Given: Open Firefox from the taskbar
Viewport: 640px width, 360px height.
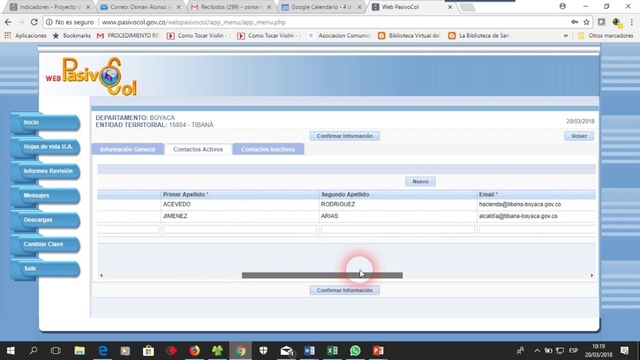Looking at the screenshot, I should click(194, 351).
